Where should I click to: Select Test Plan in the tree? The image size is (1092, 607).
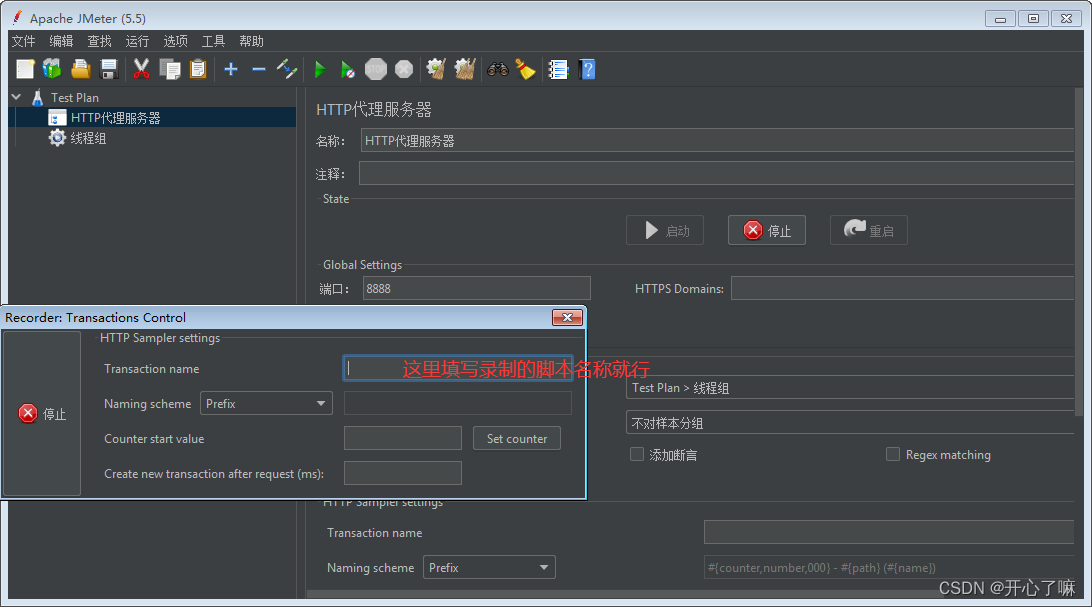[75, 97]
